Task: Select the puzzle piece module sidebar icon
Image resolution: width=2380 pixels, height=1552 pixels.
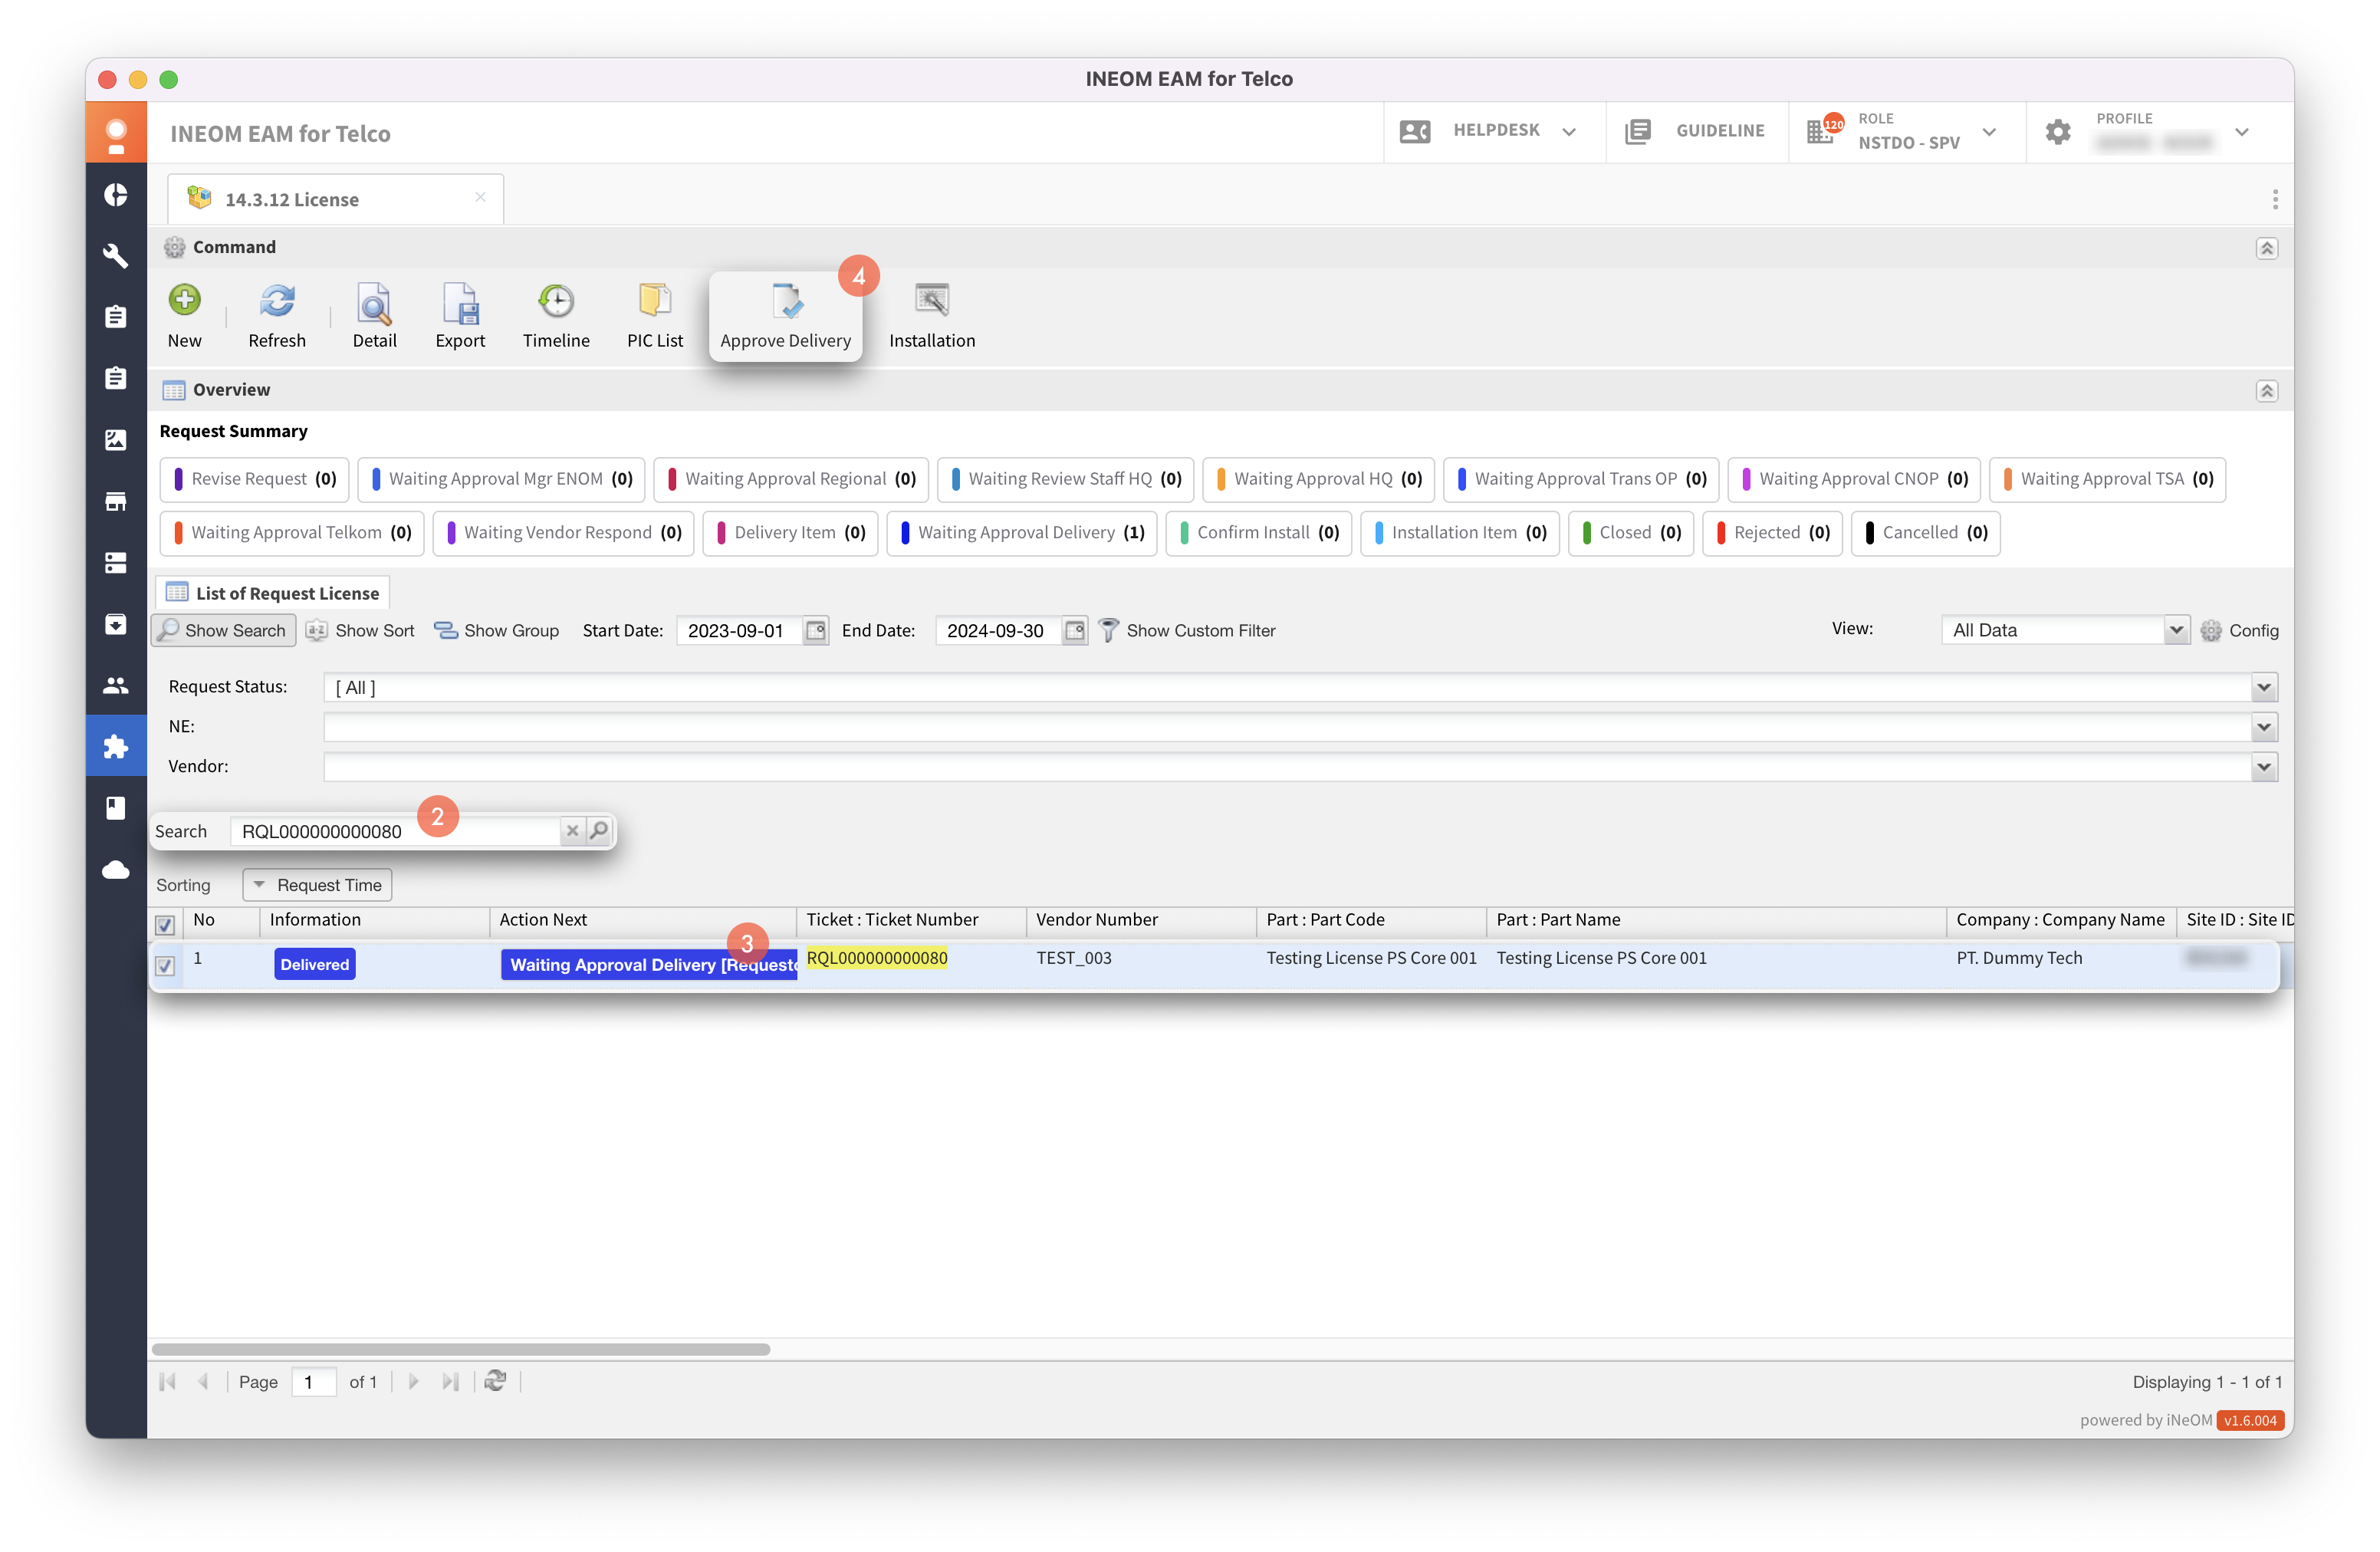Action: [x=116, y=746]
